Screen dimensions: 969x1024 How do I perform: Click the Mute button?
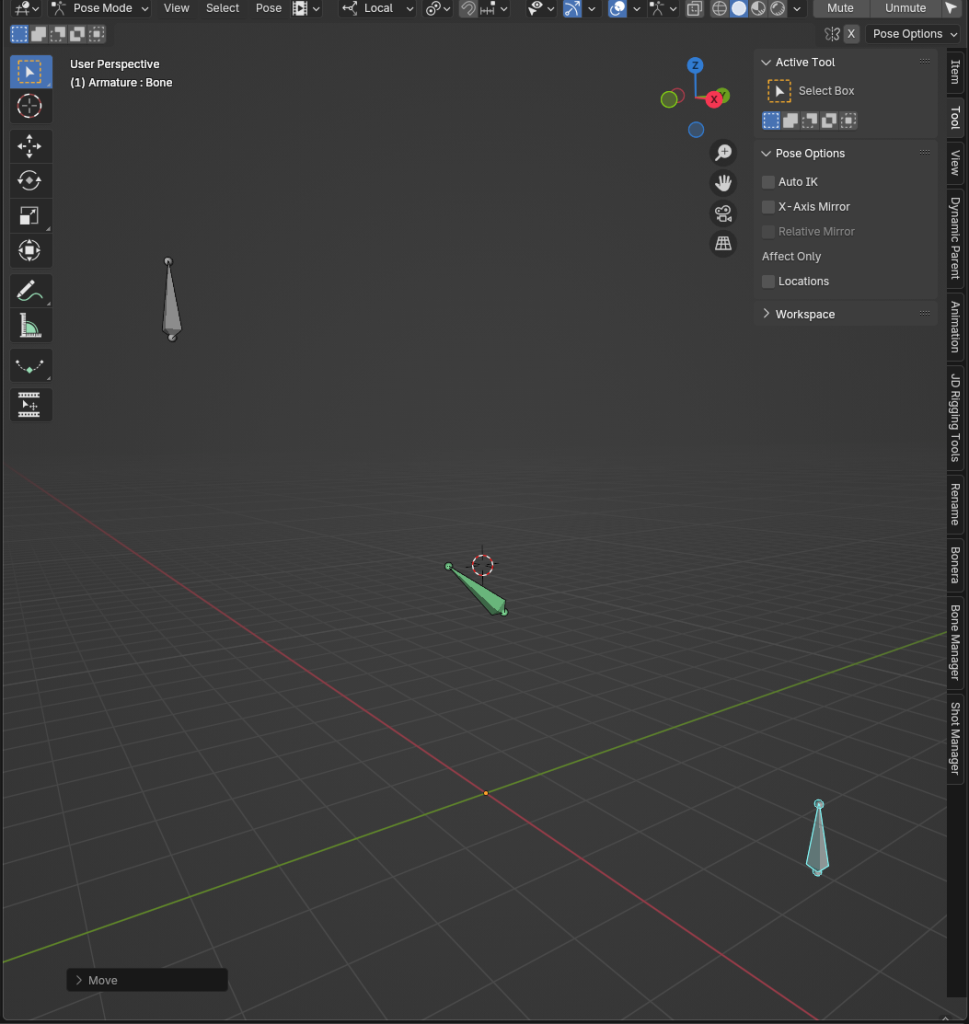point(840,8)
